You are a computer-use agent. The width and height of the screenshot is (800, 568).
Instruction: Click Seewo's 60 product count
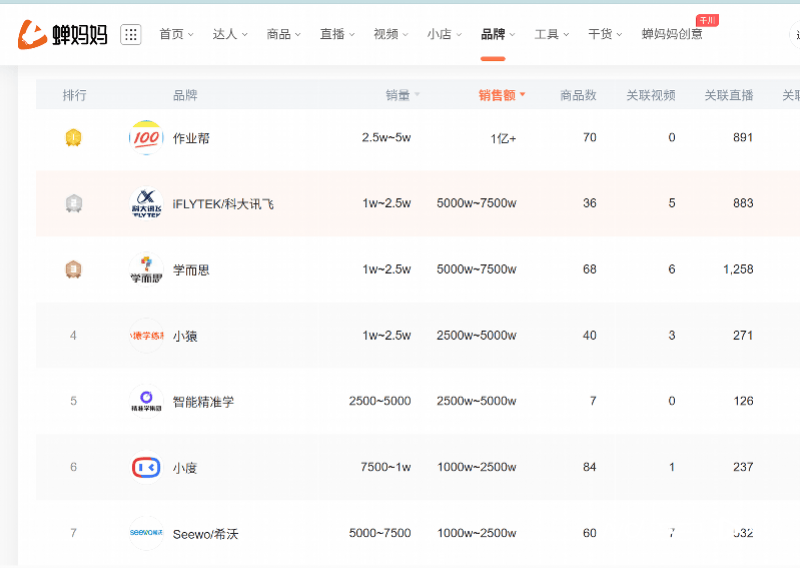point(590,533)
